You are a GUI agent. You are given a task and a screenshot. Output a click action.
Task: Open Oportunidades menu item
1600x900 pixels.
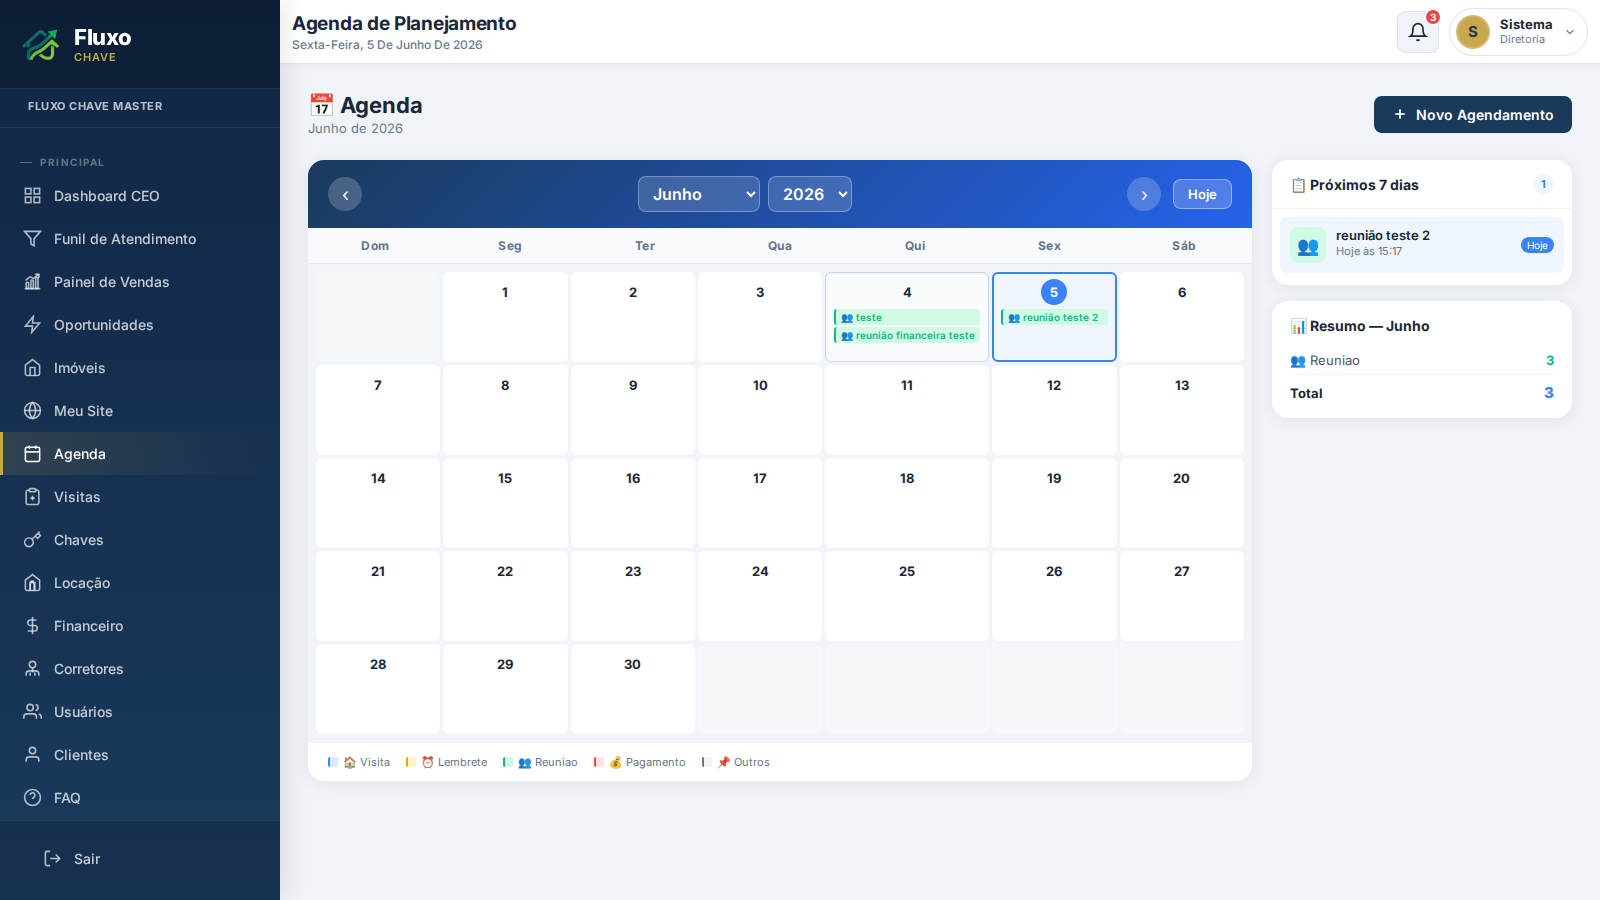[140, 325]
